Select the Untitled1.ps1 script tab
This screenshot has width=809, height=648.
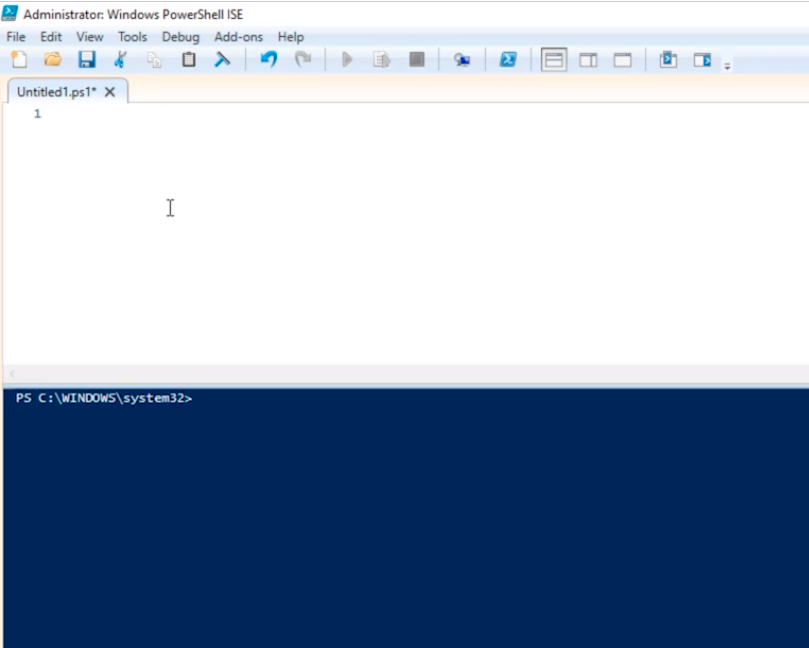(x=56, y=92)
